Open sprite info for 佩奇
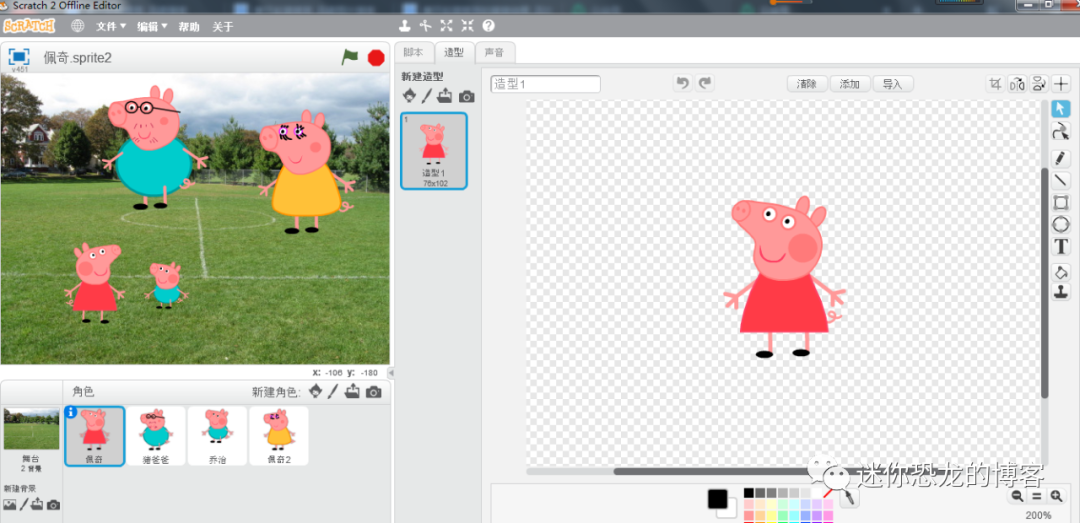The width and height of the screenshot is (1080, 523). 70,411
